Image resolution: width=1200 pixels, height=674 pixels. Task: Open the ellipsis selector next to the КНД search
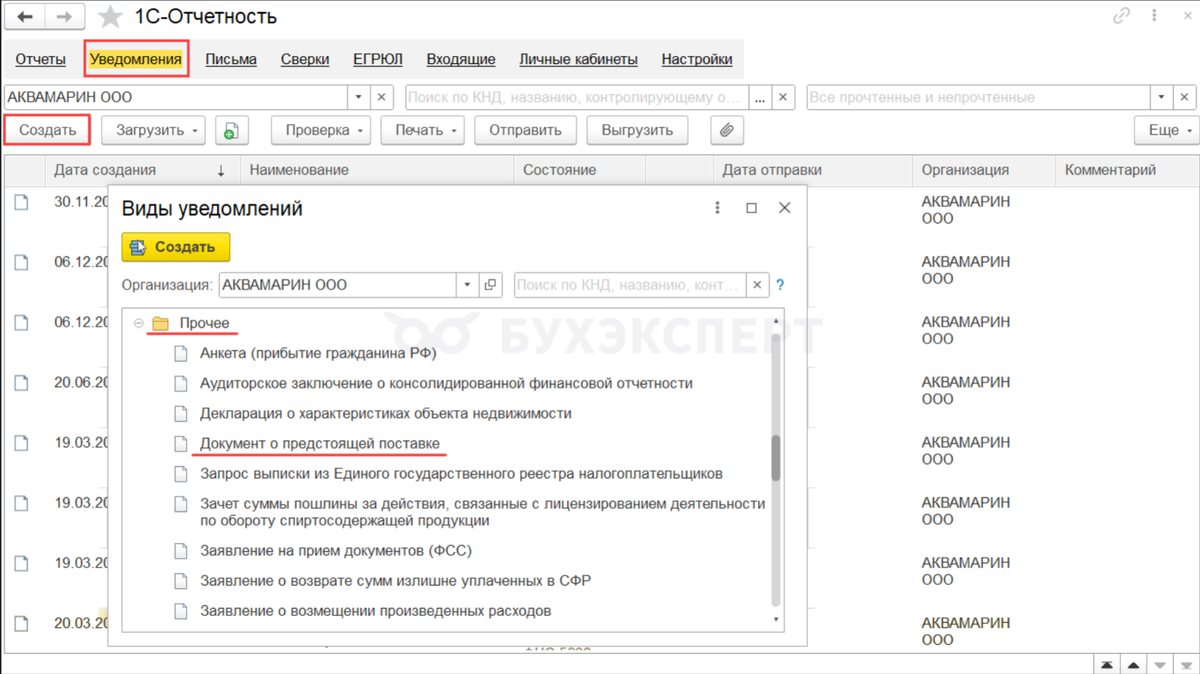click(x=761, y=98)
